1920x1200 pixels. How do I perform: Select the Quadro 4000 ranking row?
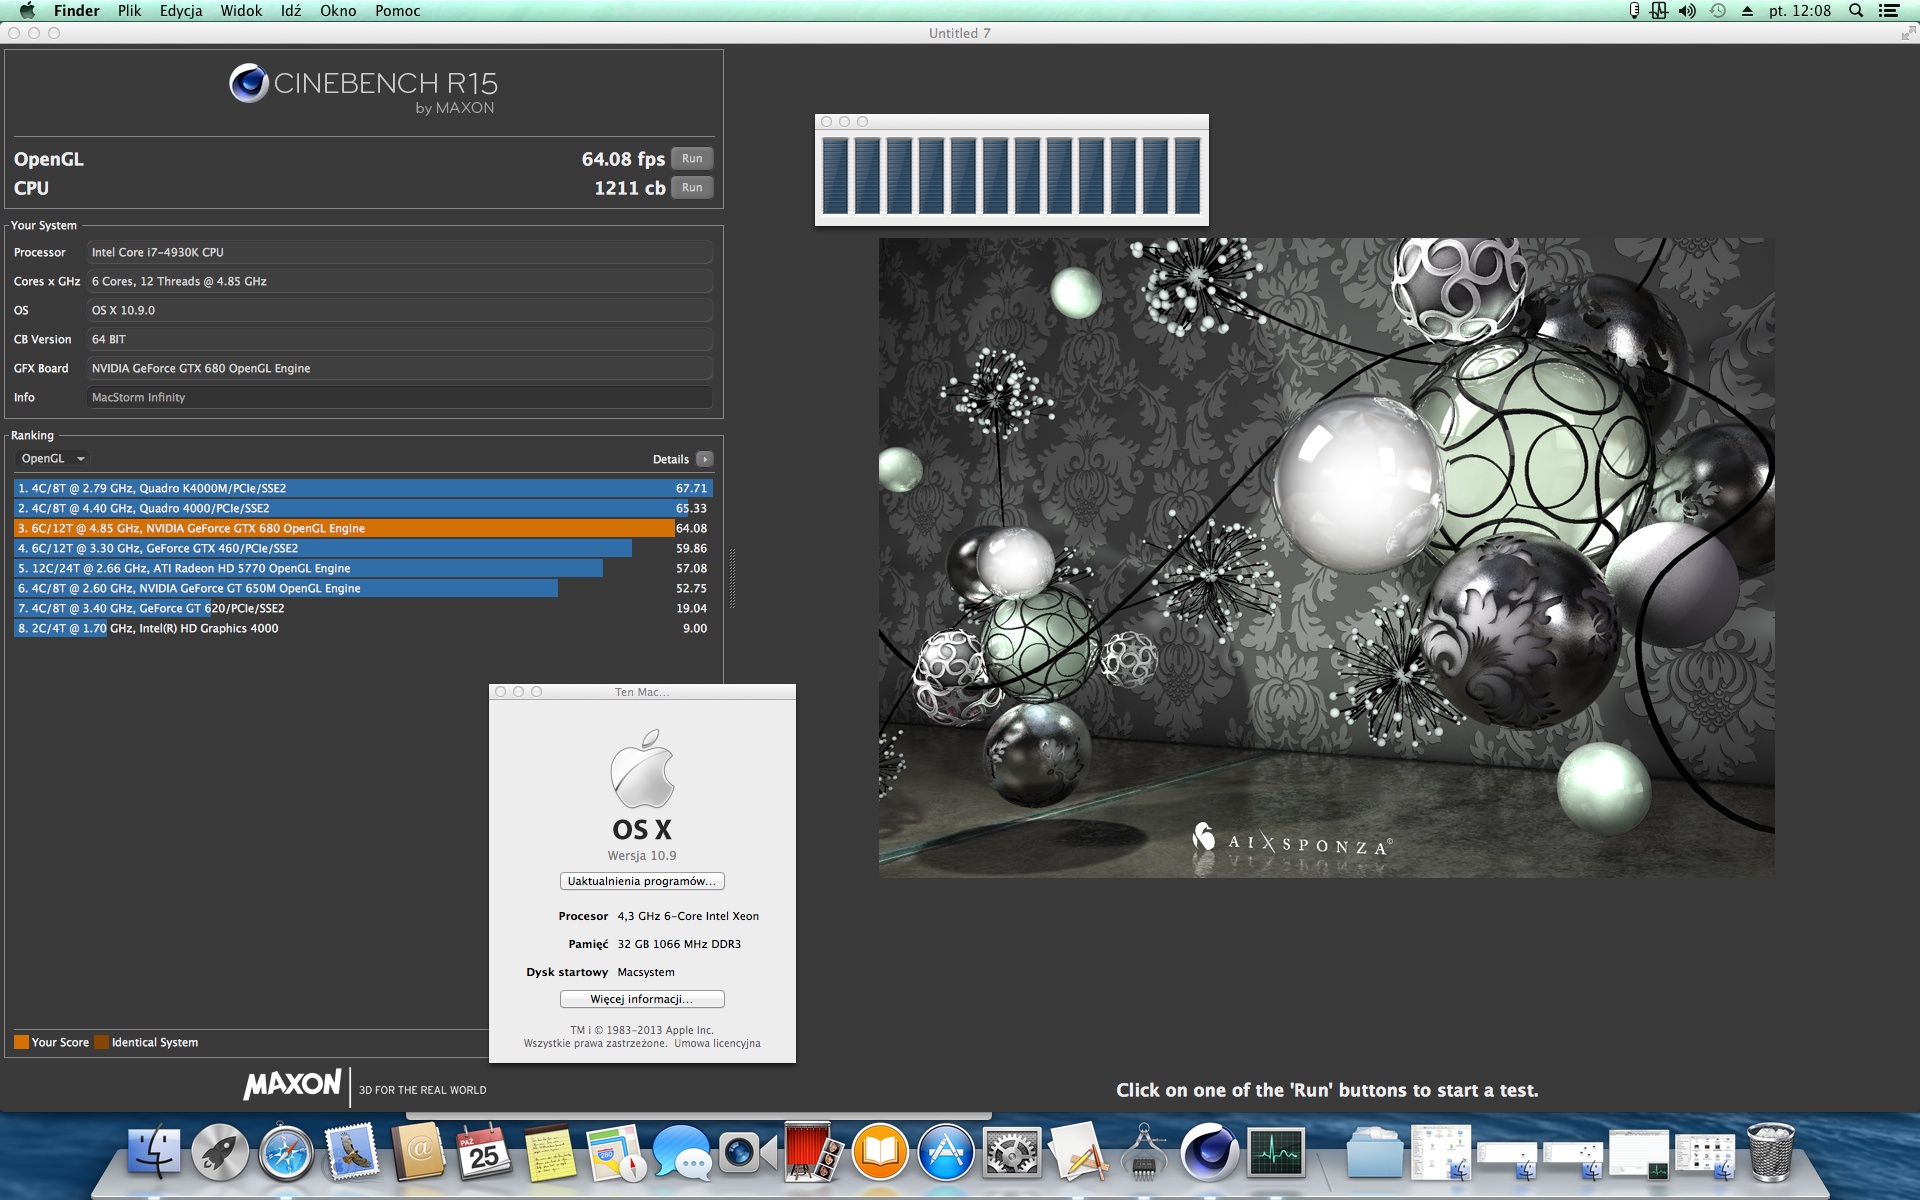(363, 508)
